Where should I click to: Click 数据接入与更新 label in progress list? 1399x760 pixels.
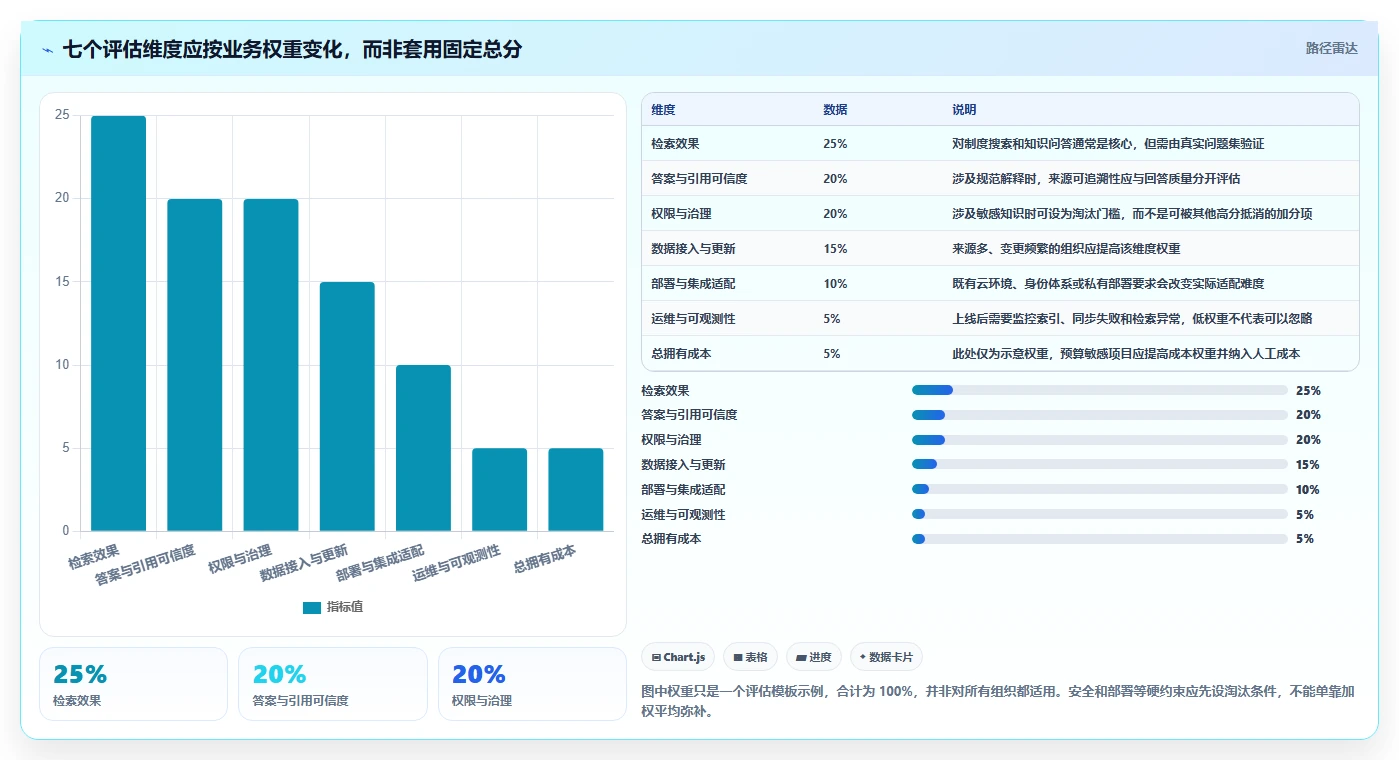pos(683,465)
